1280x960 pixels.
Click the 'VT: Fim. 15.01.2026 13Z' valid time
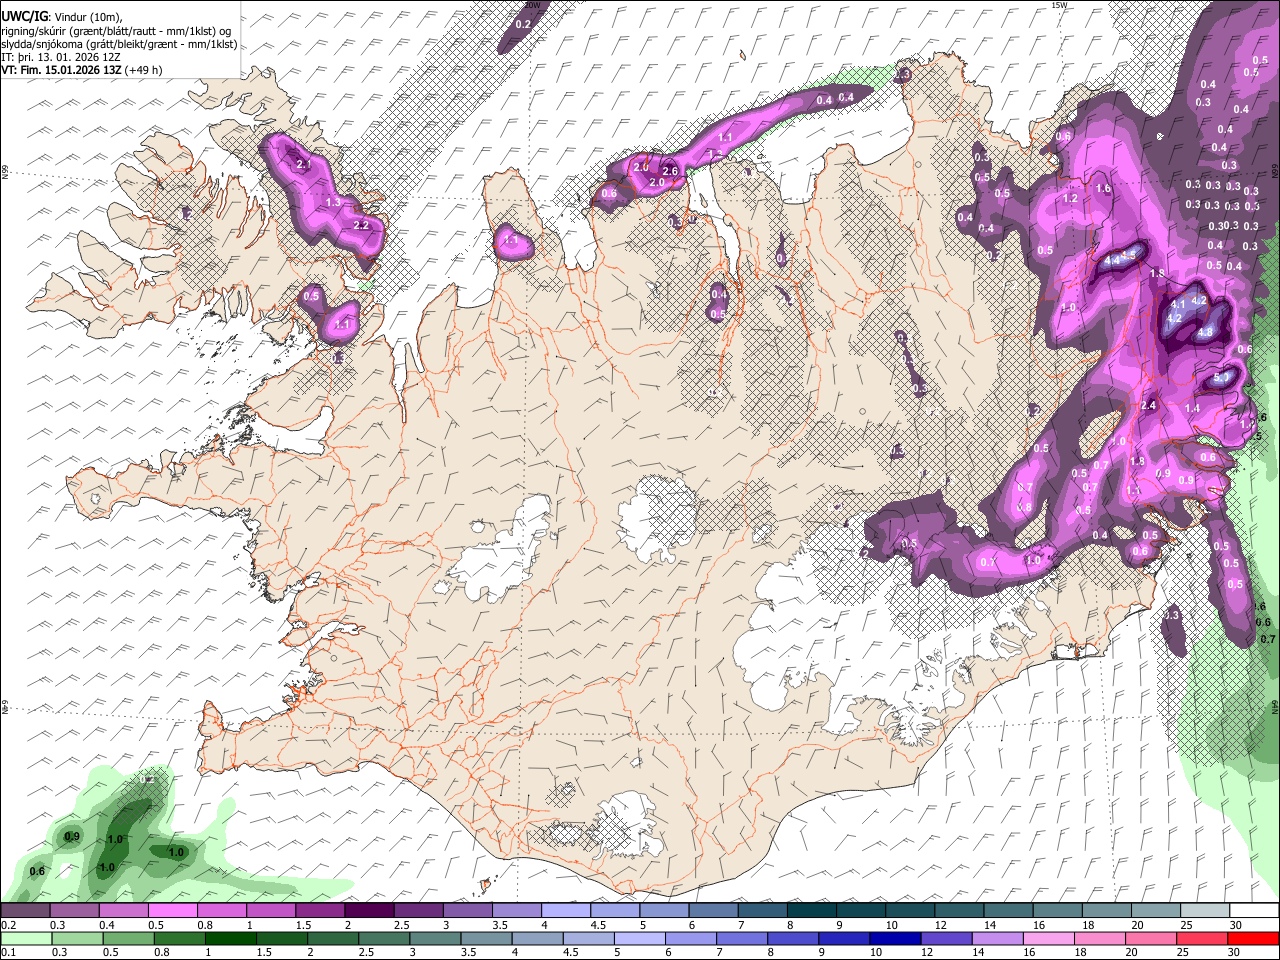(62, 70)
